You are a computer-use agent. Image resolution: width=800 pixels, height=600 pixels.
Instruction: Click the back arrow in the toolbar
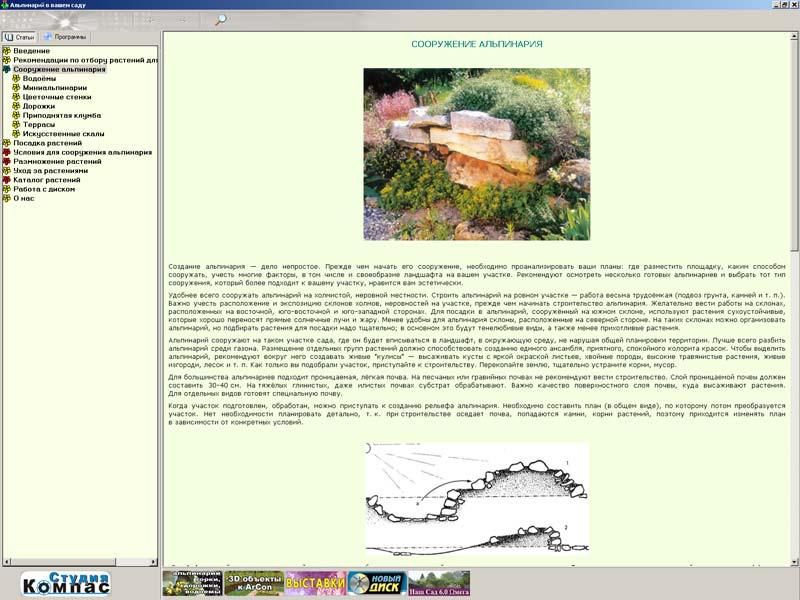(x=151, y=19)
